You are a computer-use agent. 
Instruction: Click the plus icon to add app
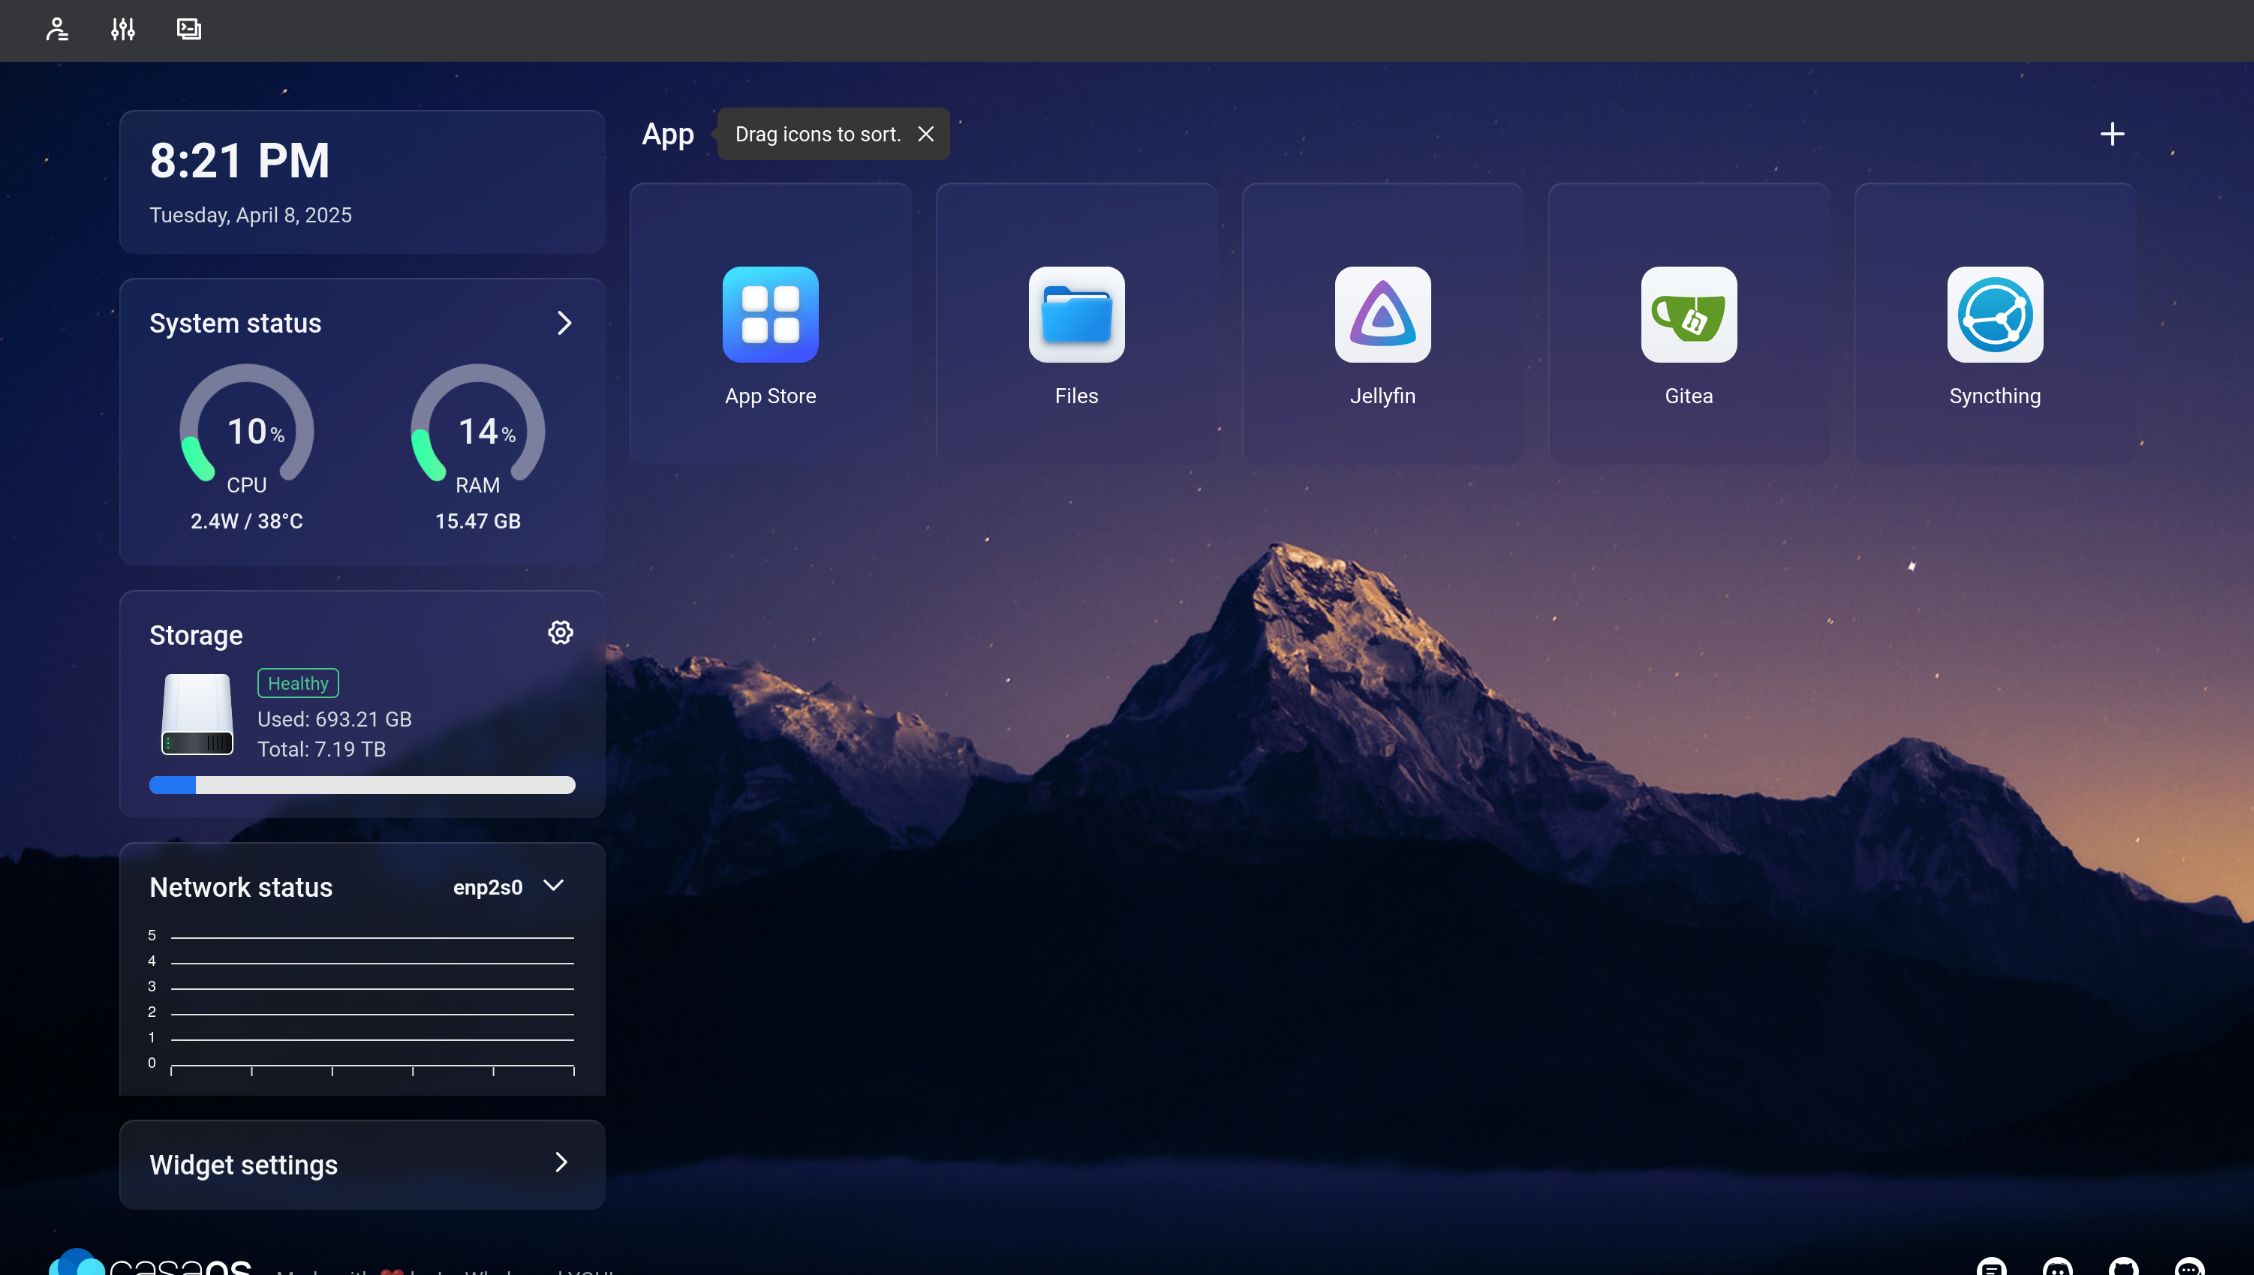[2112, 134]
